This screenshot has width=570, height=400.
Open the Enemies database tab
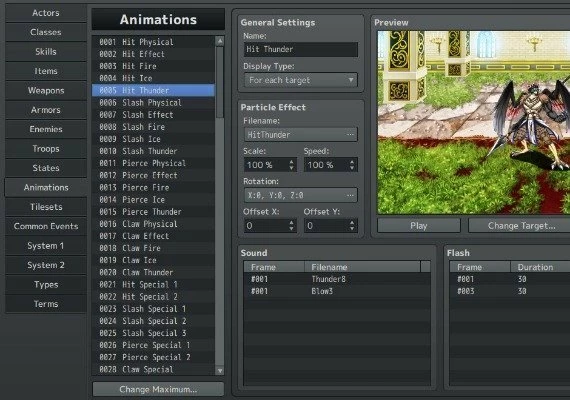(x=46, y=129)
